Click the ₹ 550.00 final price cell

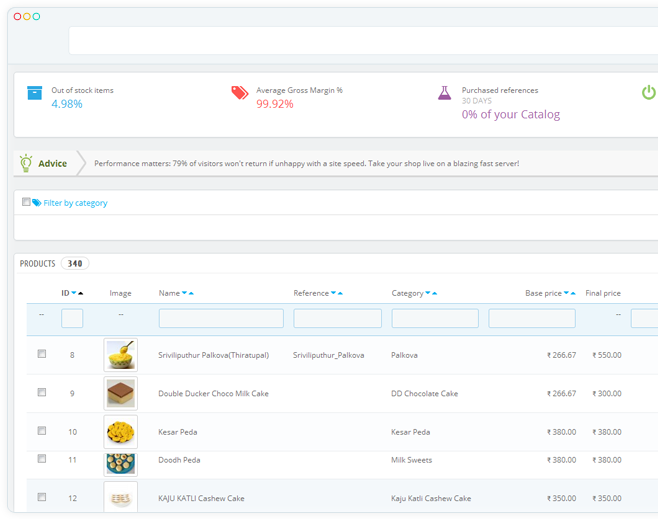(x=607, y=355)
